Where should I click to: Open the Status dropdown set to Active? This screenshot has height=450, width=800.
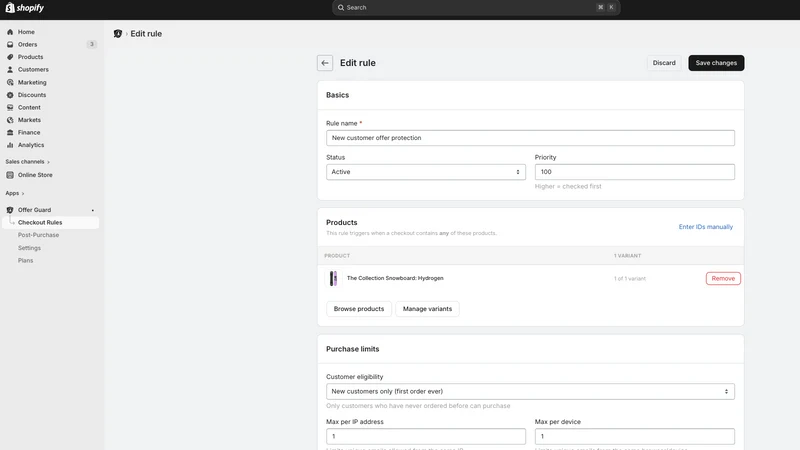426,172
